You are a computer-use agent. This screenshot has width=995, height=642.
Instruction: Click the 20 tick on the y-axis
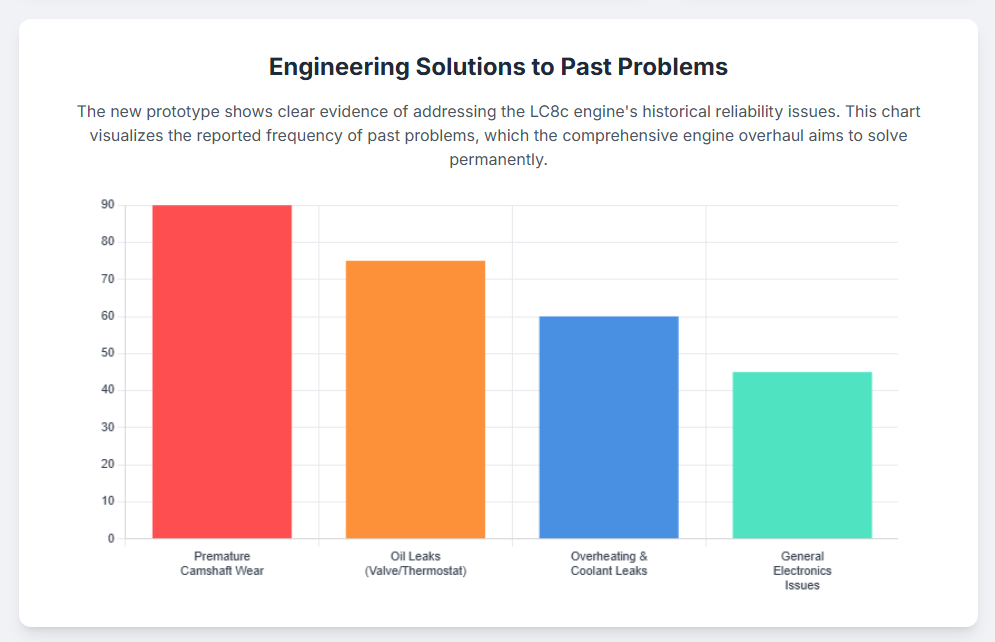pyautogui.click(x=107, y=464)
